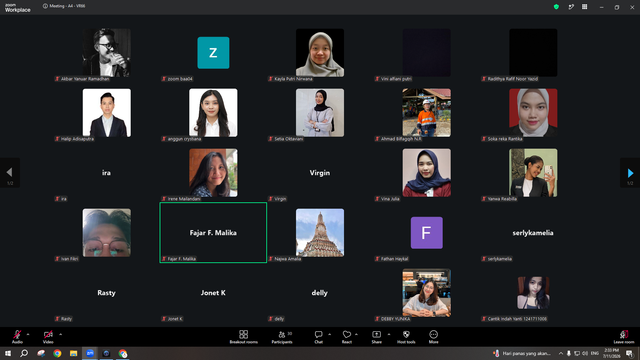640x360 pixels.
Task: Open the Breakout rooms panel
Action: pyautogui.click(x=243, y=337)
